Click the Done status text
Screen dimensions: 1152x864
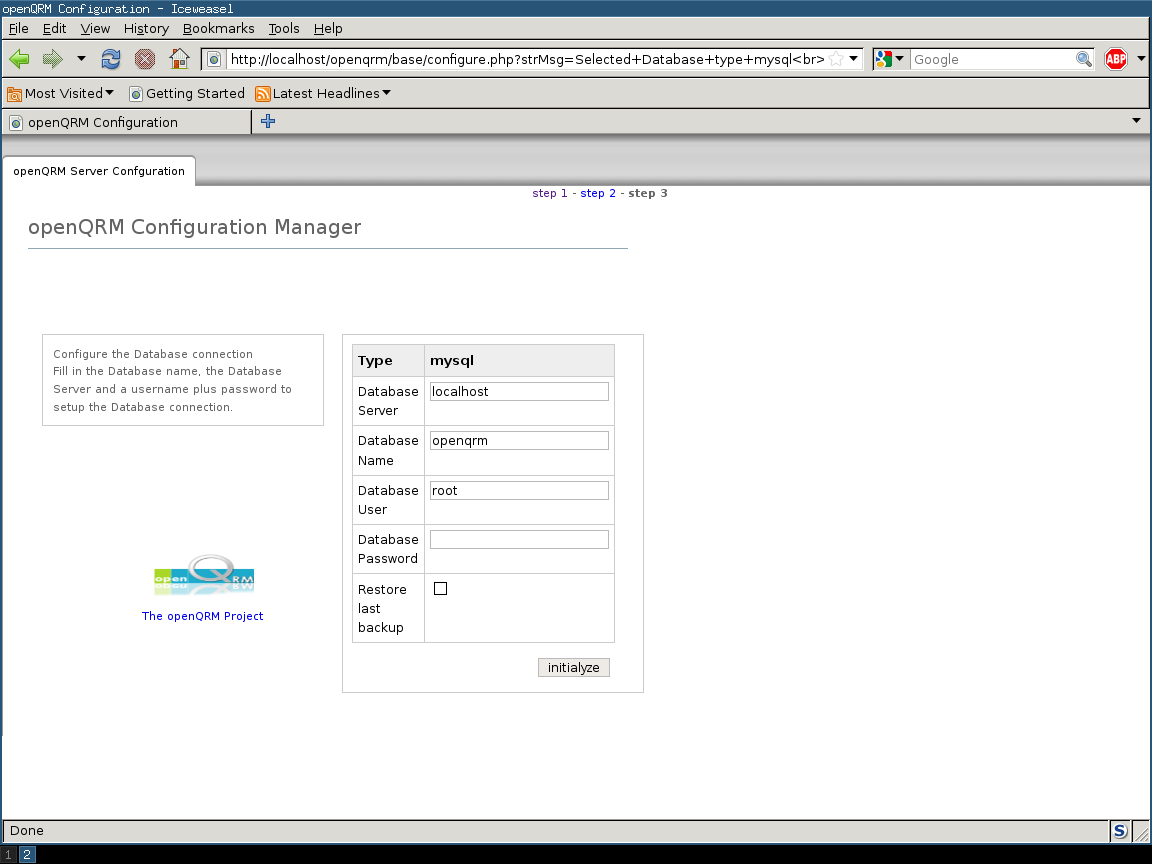26,831
